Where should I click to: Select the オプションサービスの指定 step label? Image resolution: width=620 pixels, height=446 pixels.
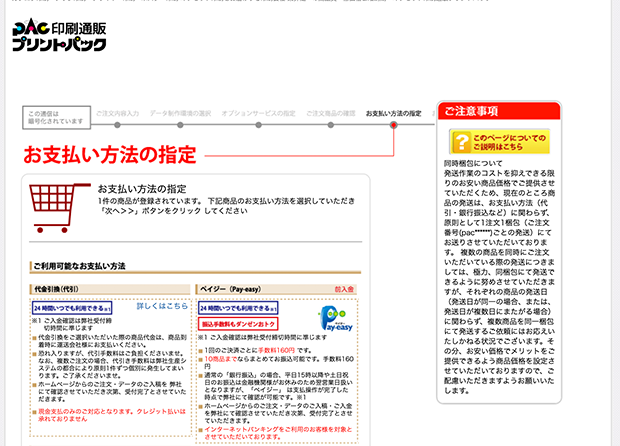pos(258,113)
